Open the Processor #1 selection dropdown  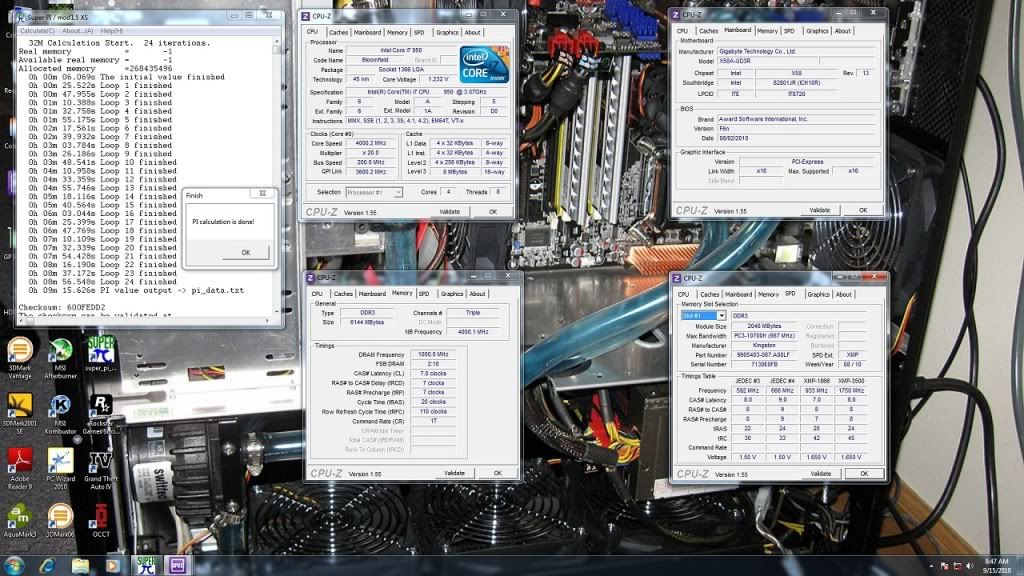374,193
